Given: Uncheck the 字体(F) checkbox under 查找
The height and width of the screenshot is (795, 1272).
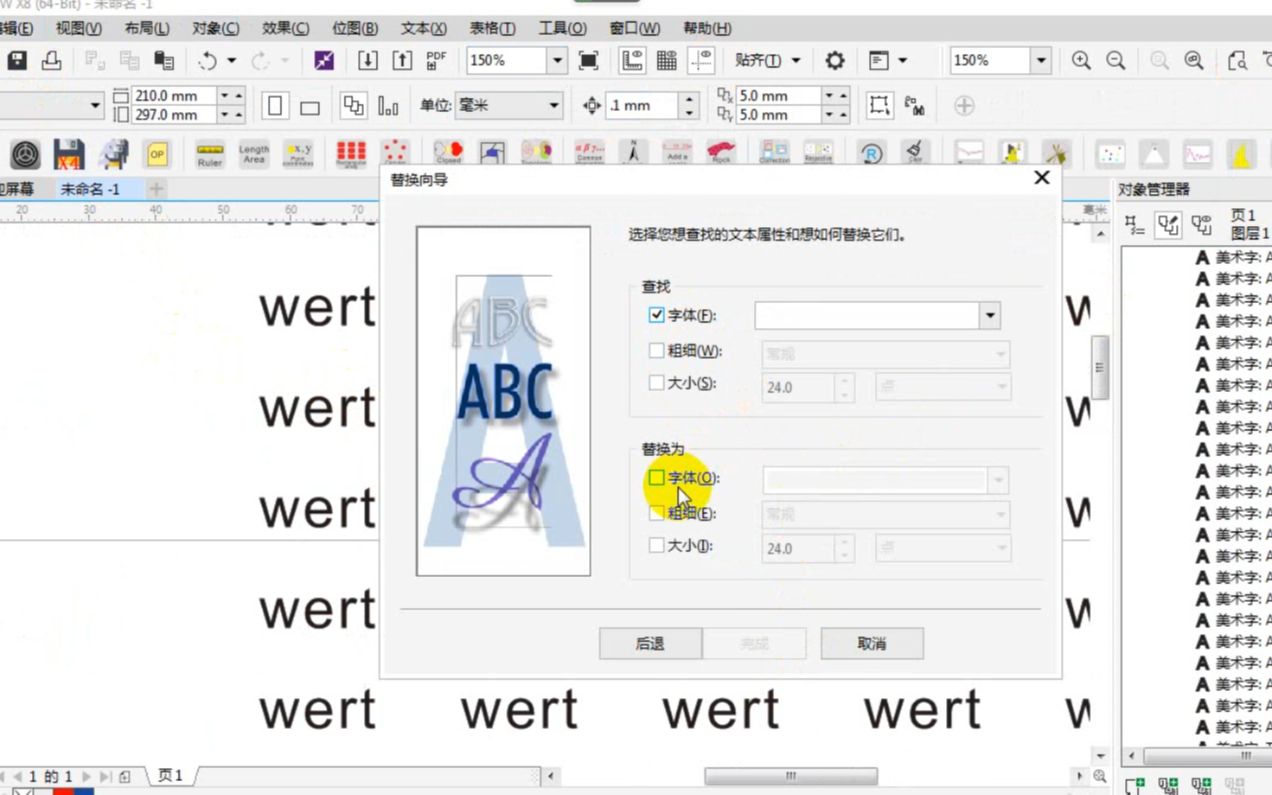Looking at the screenshot, I should pyautogui.click(x=657, y=314).
